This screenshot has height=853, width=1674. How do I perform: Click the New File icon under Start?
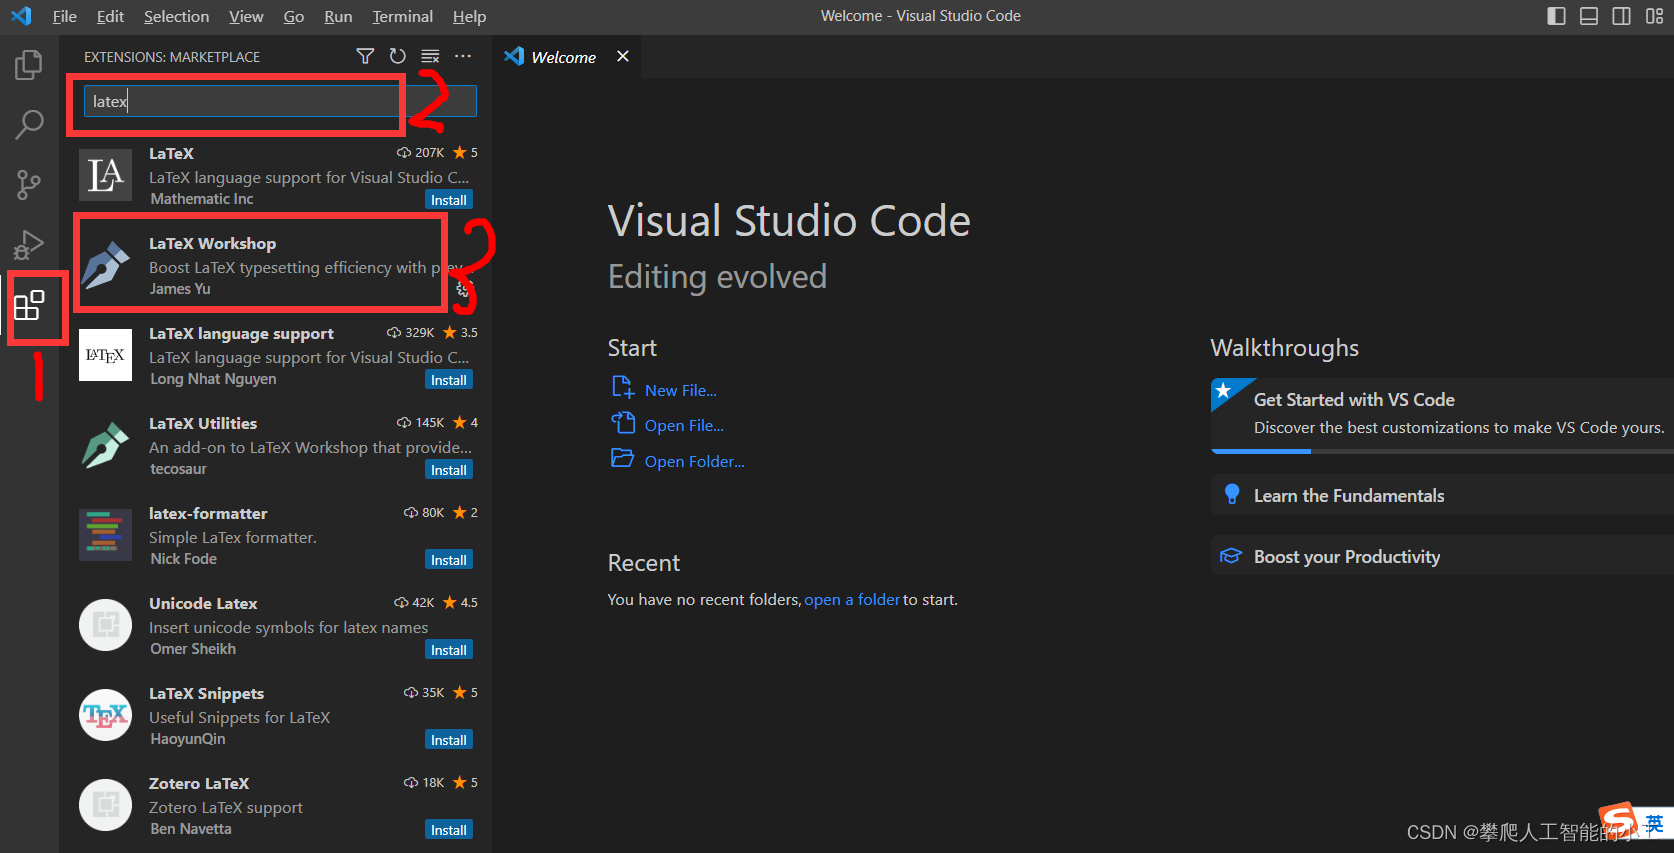(x=622, y=388)
